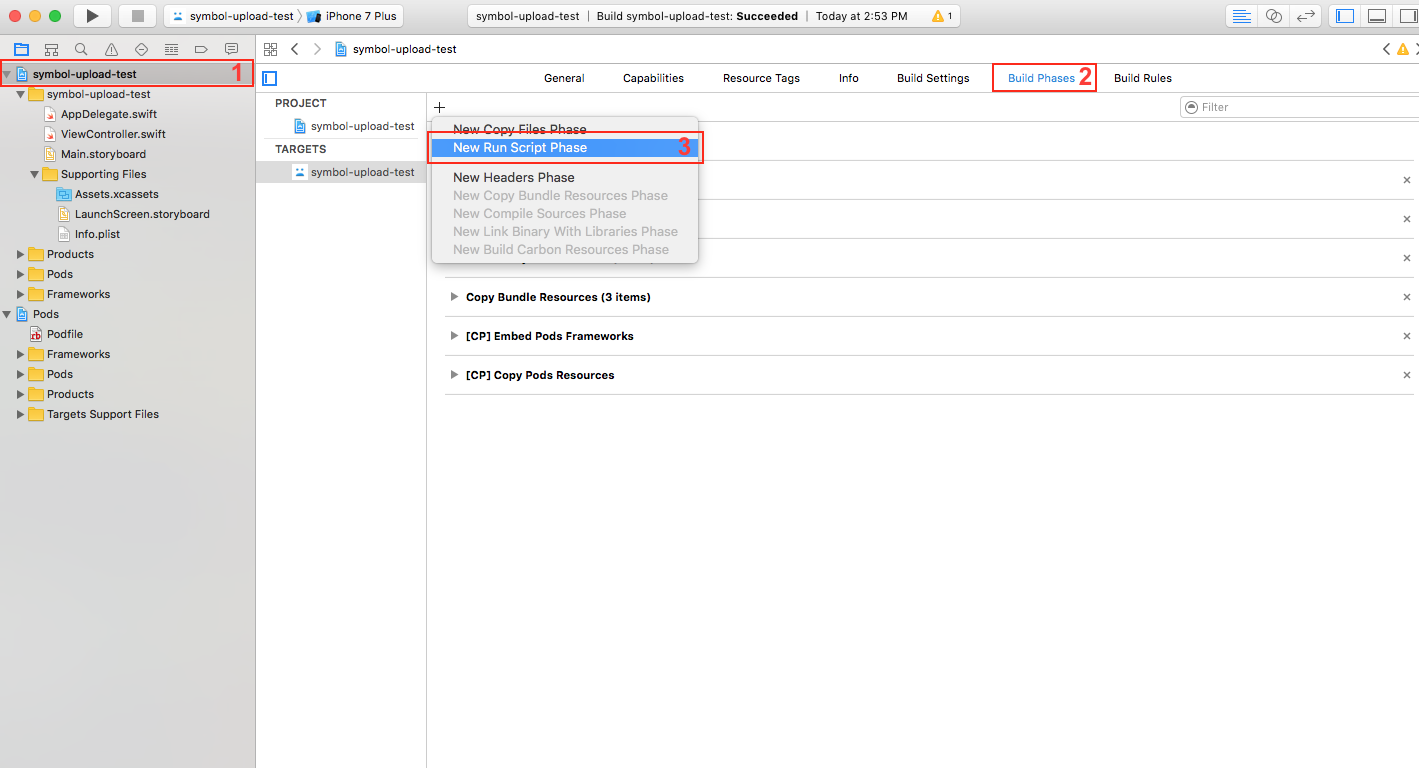
Task: Select LaunchScreen.storyboard in the navigator
Action: pyautogui.click(x=142, y=214)
